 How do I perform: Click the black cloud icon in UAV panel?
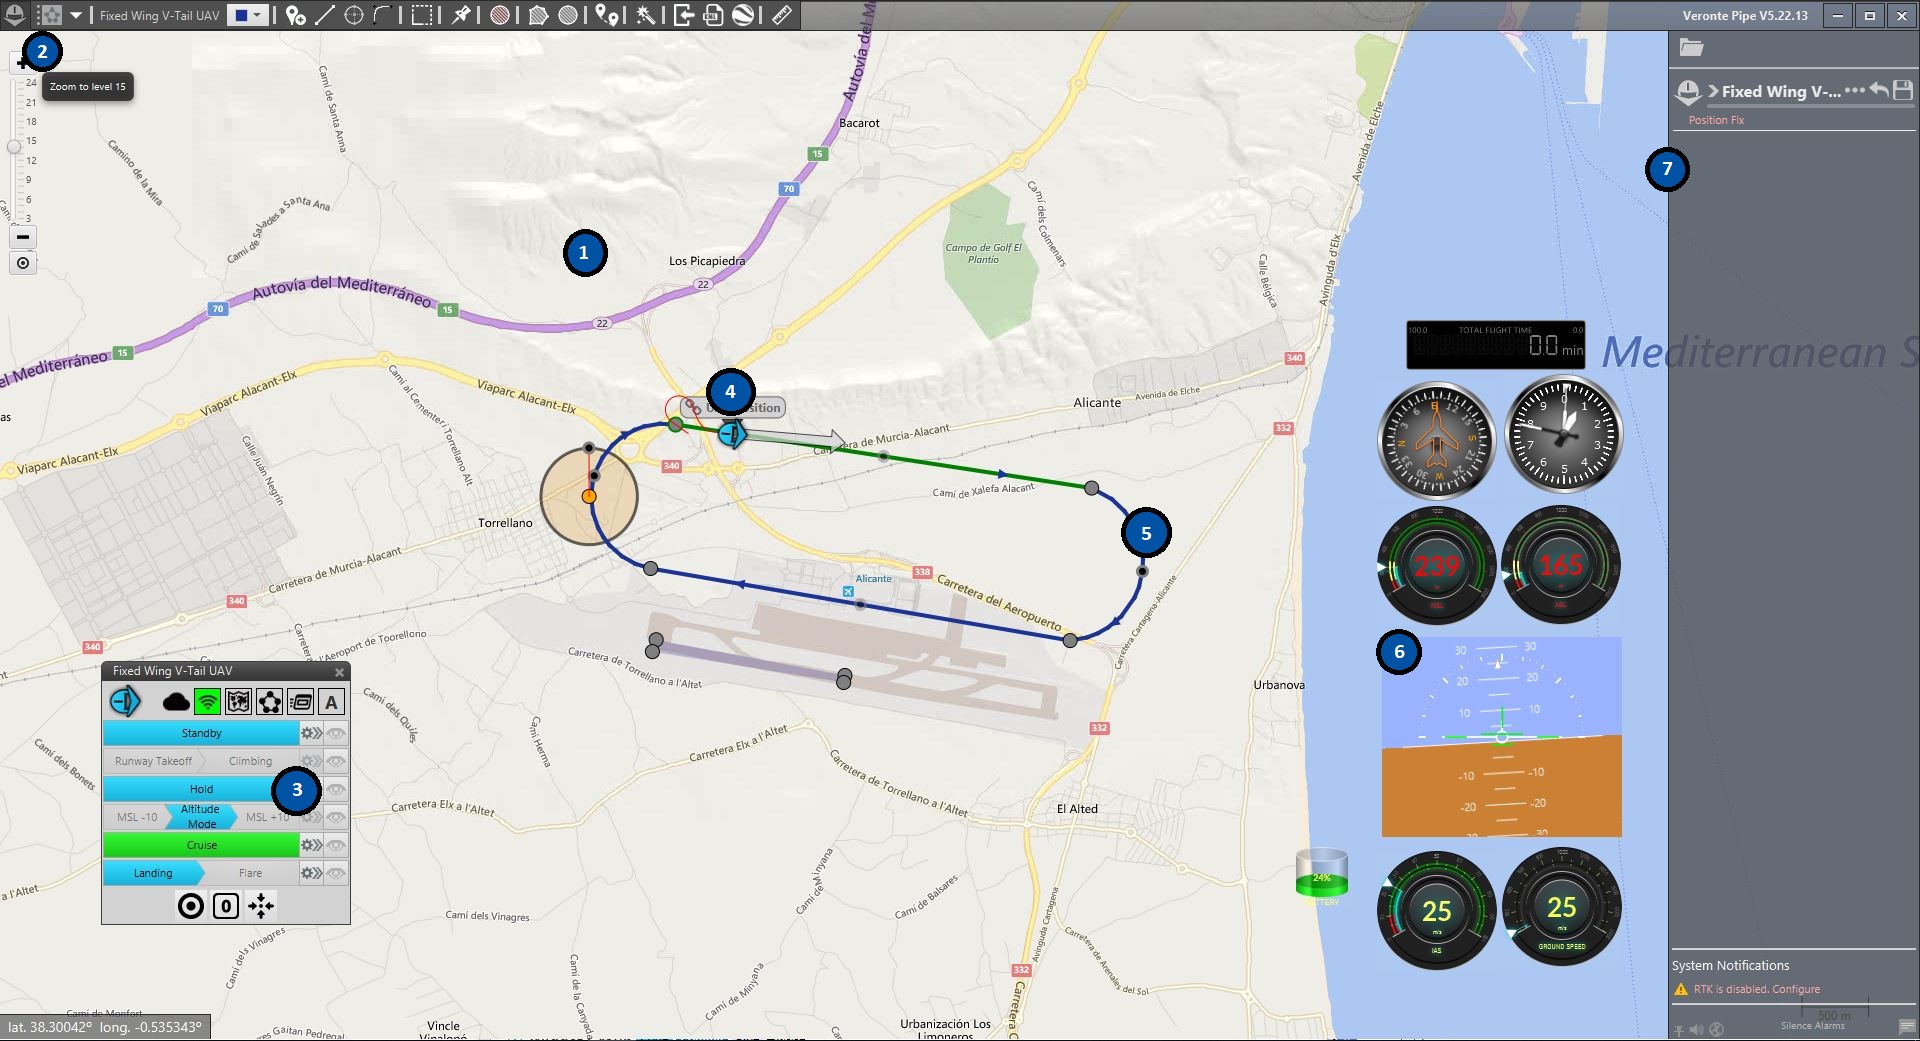tap(176, 702)
